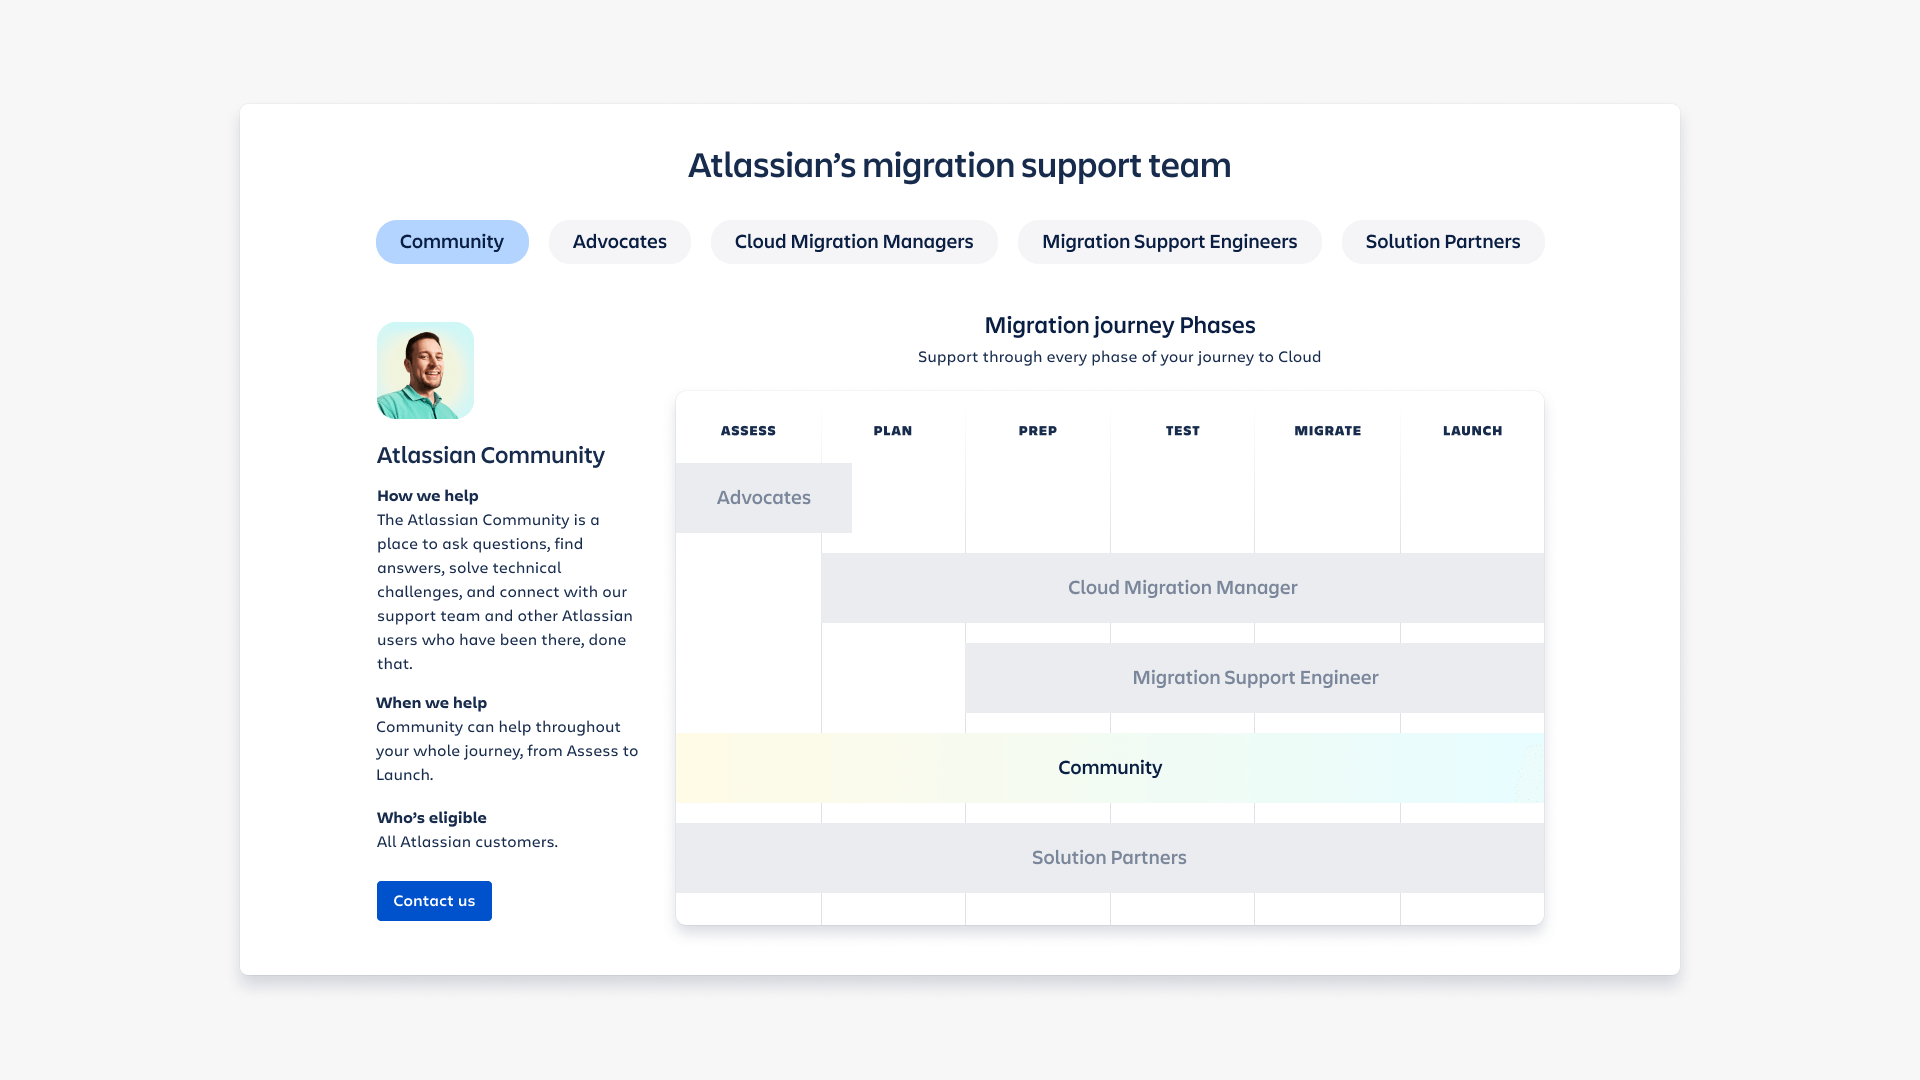
Task: Select the Cloud Migration Manager bar
Action: click(x=1183, y=588)
